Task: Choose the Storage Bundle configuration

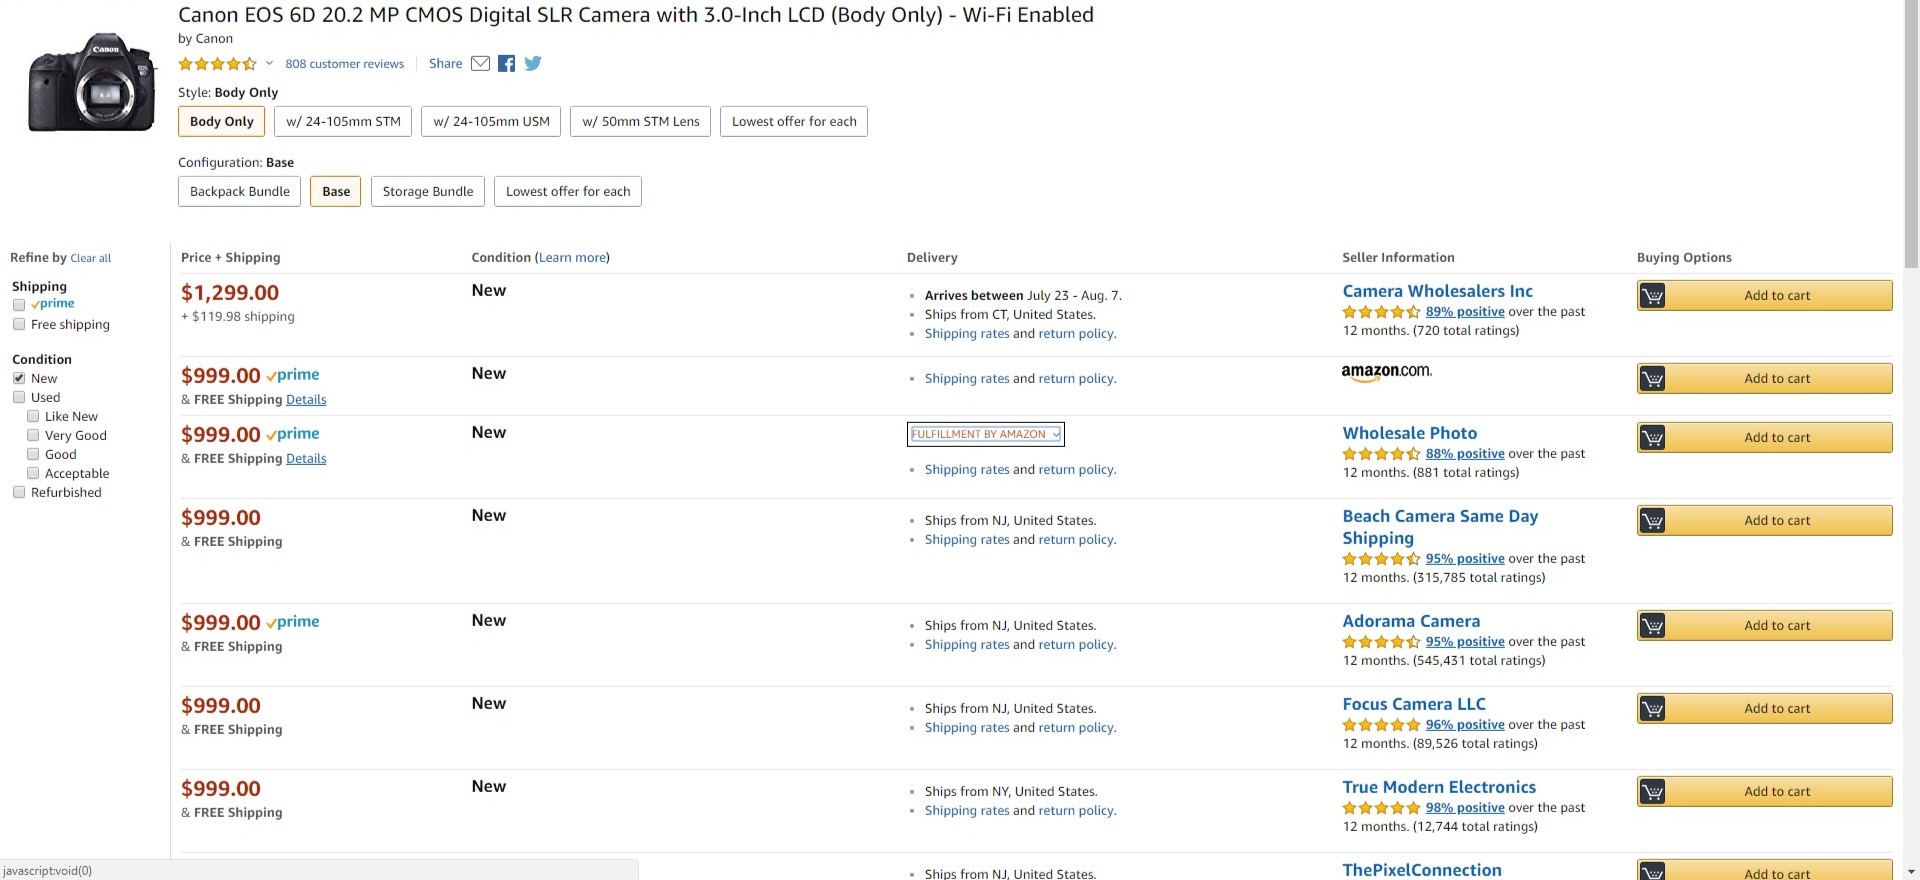Action: coord(428,192)
